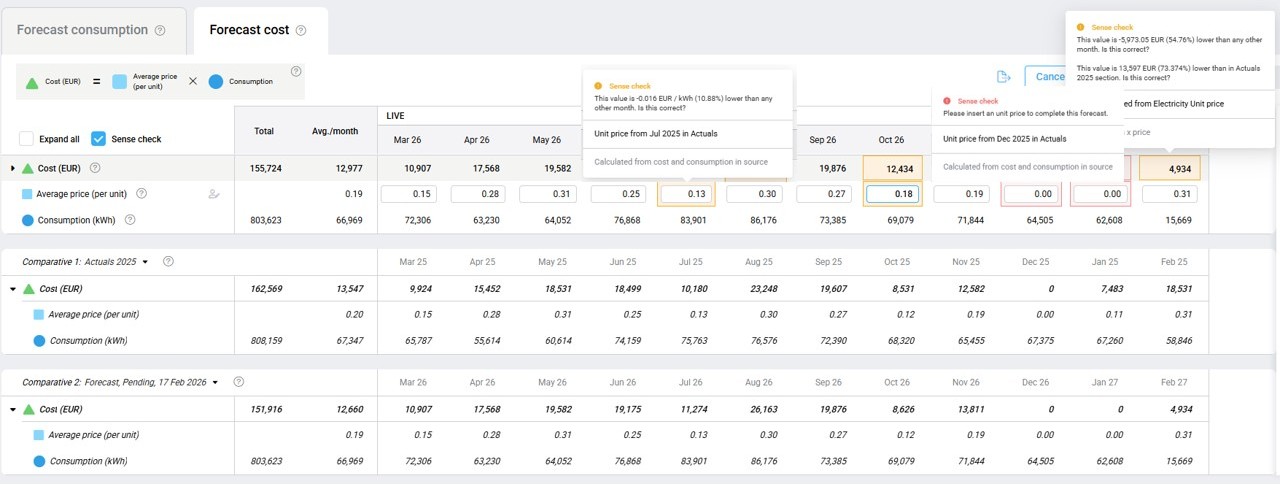Click help icon next to Comparative 1

[x=168, y=262]
